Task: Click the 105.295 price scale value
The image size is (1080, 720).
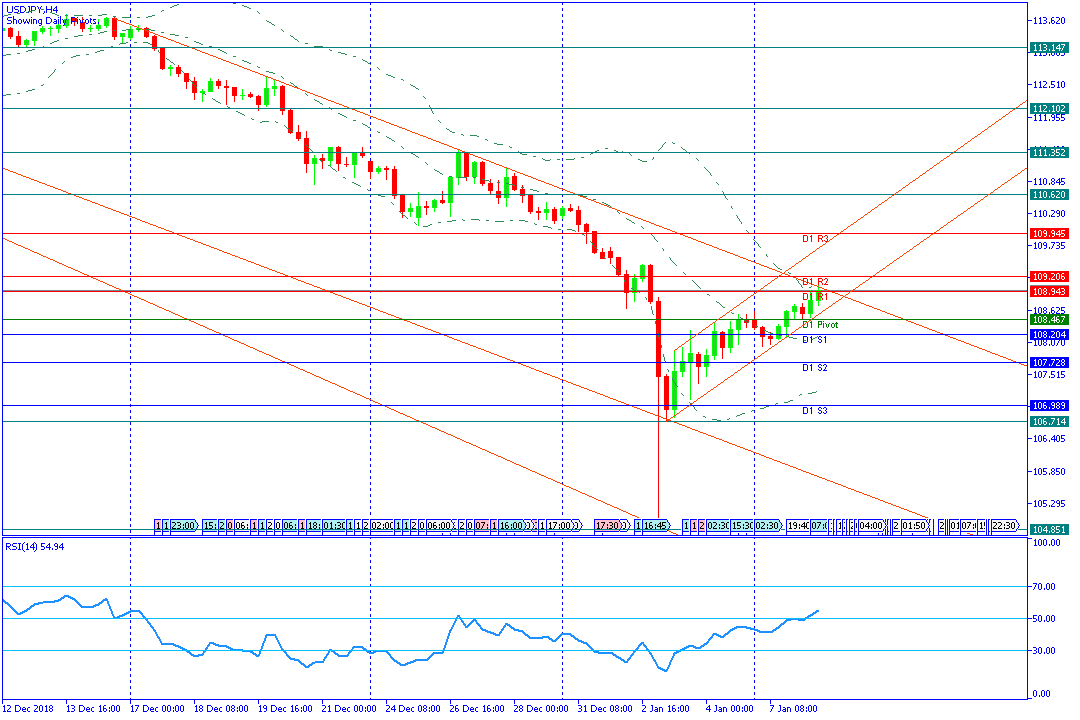Action: (1049, 504)
